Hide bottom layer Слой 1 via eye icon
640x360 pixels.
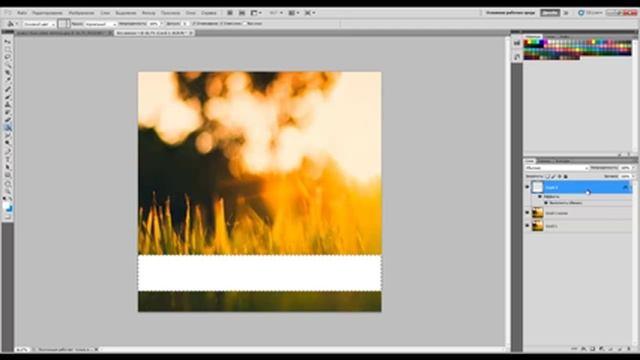coord(527,225)
